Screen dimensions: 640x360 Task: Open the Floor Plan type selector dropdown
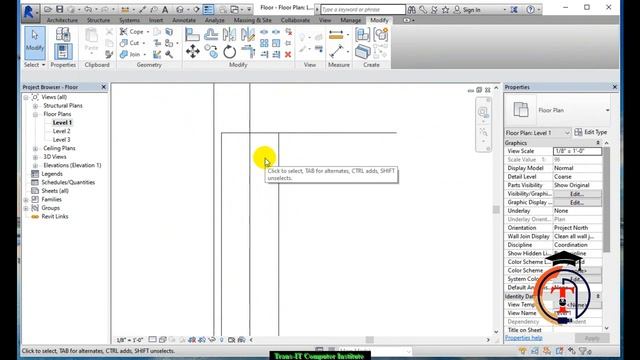(x=607, y=110)
